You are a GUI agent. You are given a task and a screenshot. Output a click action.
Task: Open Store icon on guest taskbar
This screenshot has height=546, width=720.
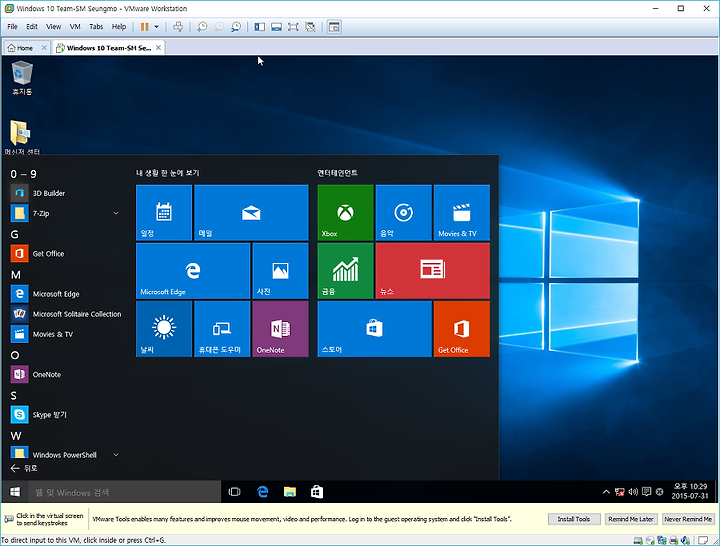click(x=317, y=492)
